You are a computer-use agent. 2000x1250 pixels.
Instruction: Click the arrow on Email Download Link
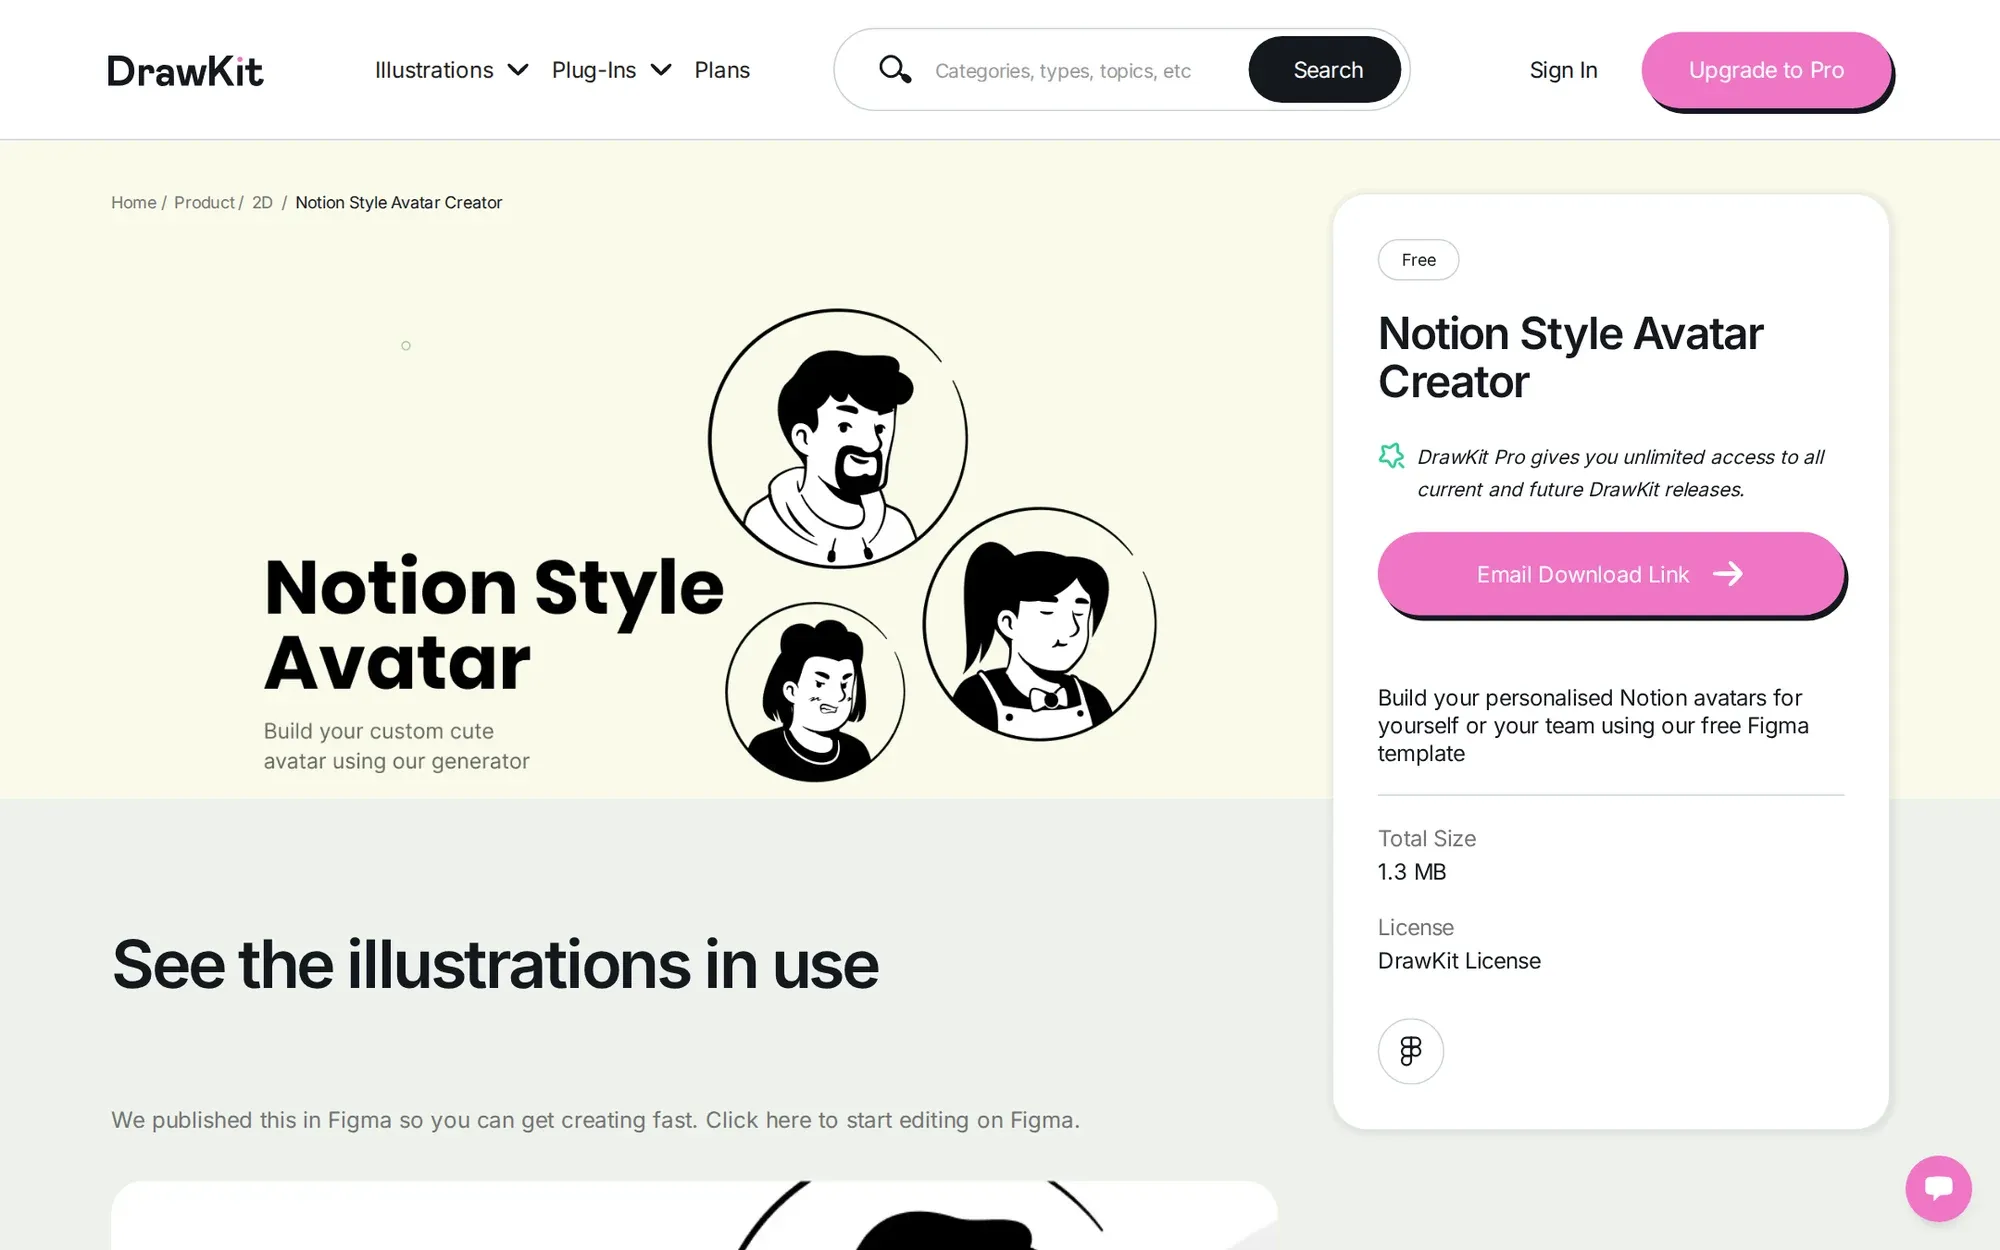point(1728,574)
